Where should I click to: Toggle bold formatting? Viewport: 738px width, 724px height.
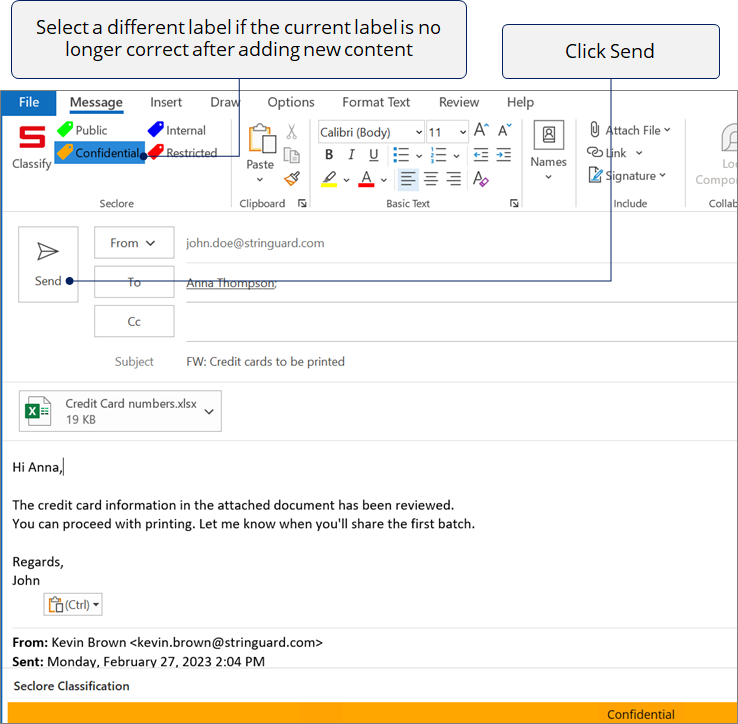(x=329, y=155)
